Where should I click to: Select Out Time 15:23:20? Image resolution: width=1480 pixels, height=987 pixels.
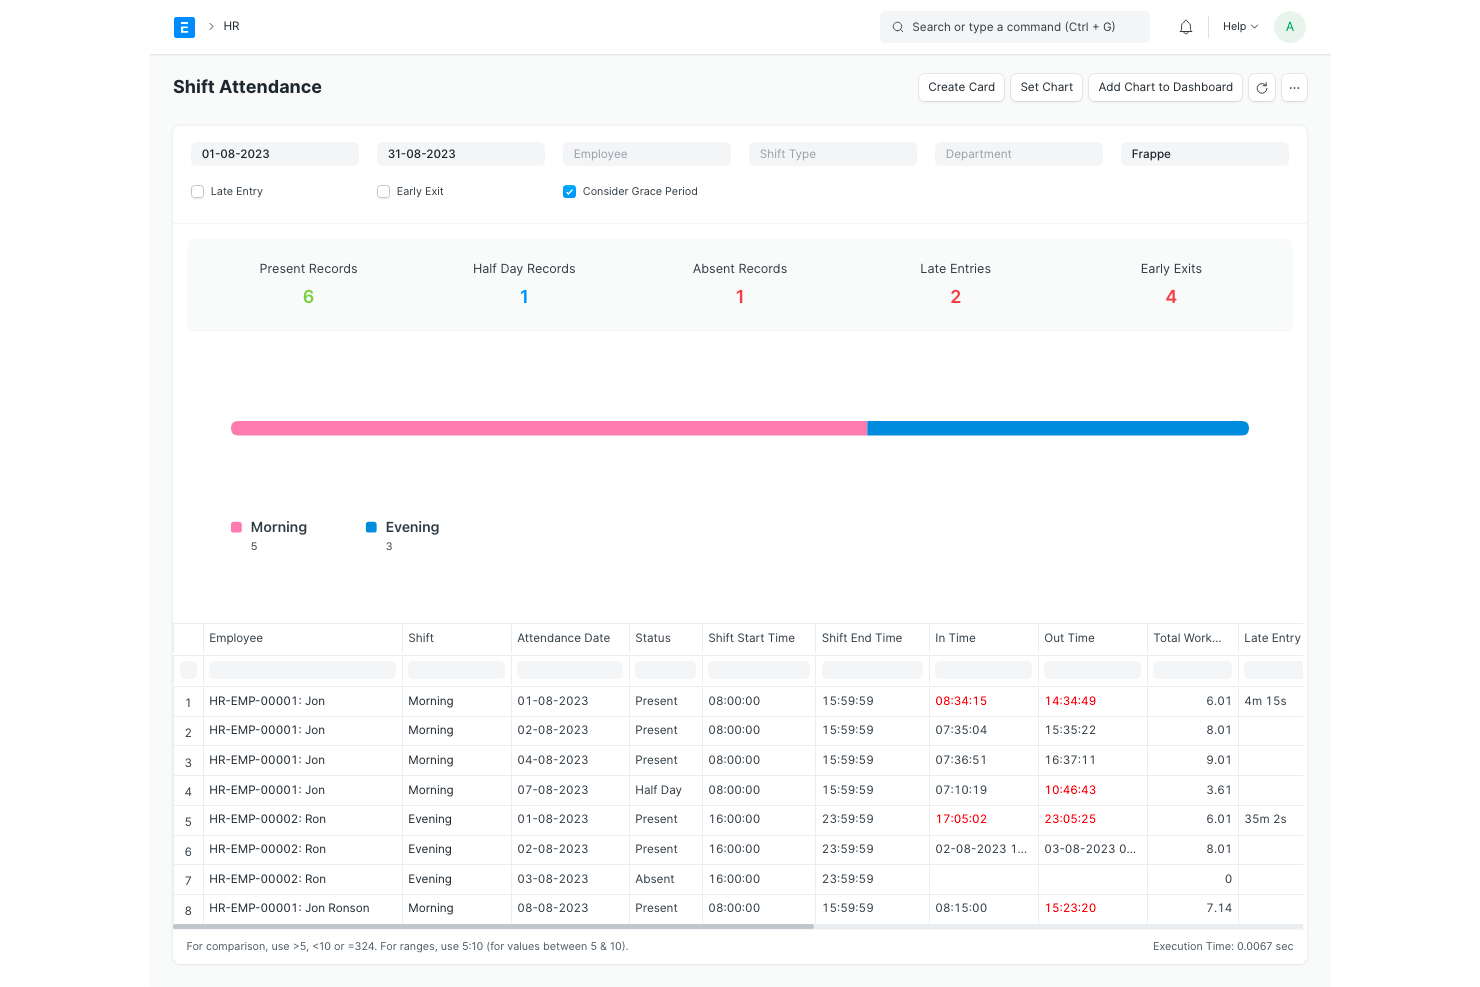[1070, 908]
